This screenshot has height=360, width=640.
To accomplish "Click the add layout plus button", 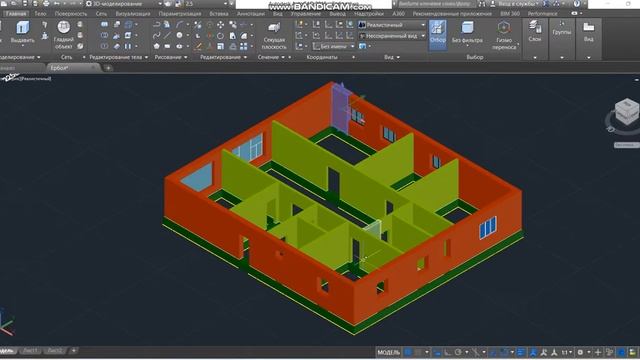I will 73,350.
